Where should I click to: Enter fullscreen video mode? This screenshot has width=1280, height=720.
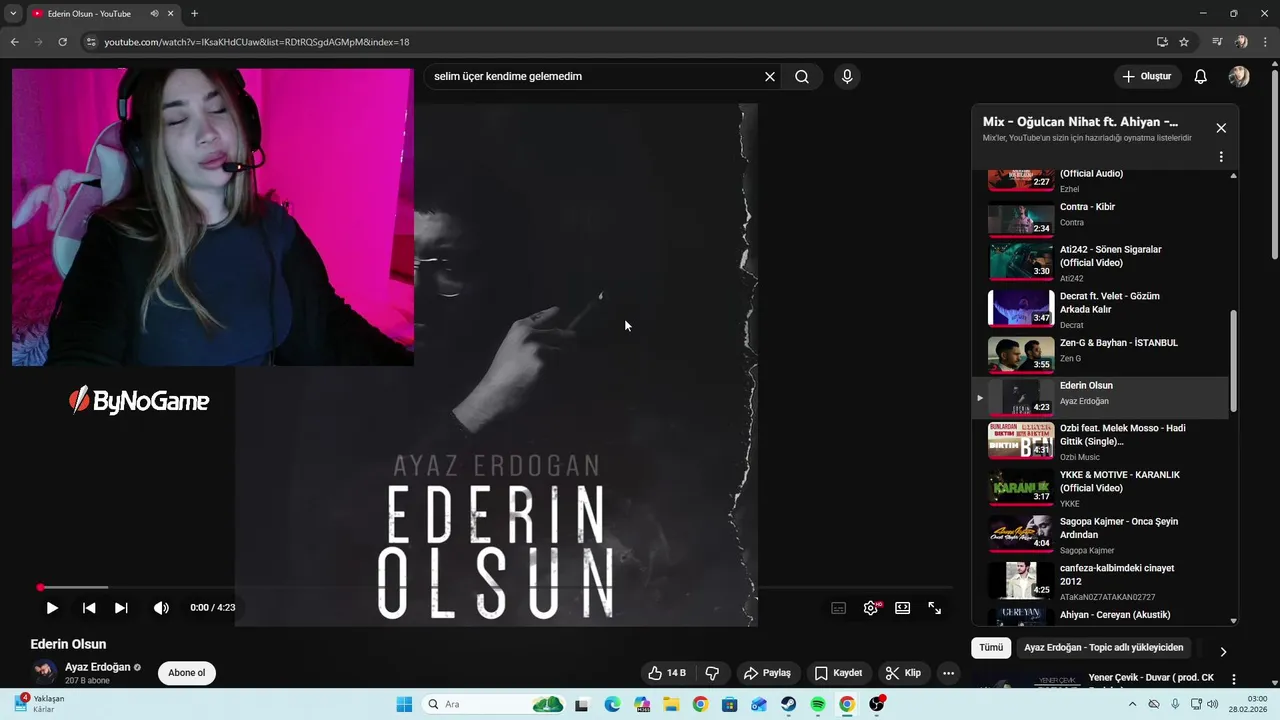coord(935,608)
